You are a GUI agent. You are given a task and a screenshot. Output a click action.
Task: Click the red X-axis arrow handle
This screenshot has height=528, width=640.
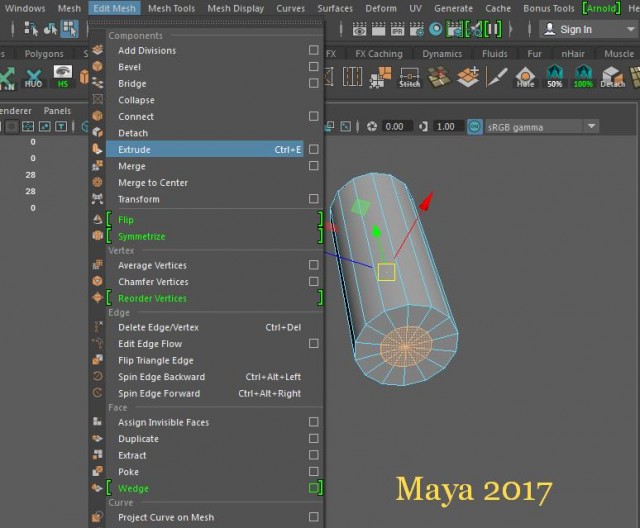click(426, 201)
